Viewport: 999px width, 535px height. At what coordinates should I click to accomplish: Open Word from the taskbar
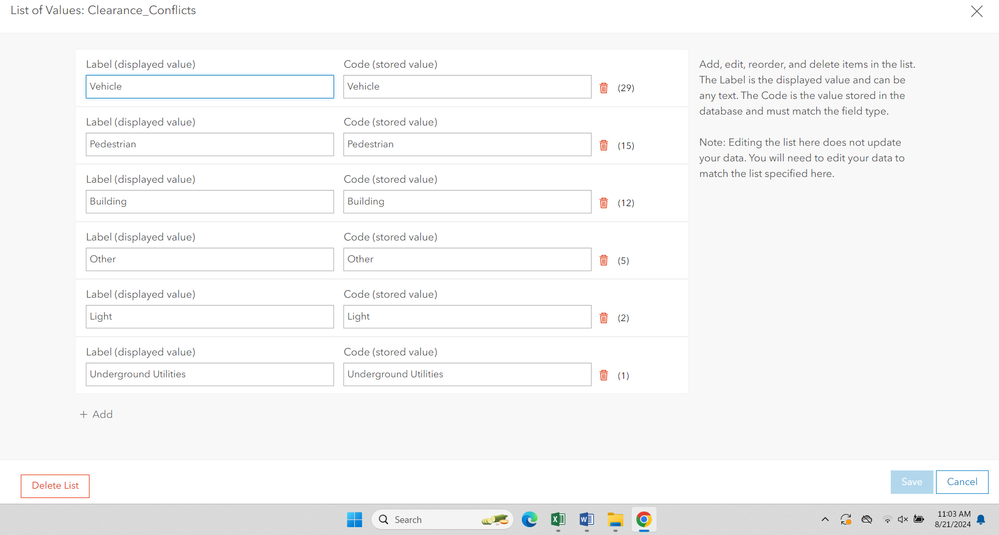[586, 520]
